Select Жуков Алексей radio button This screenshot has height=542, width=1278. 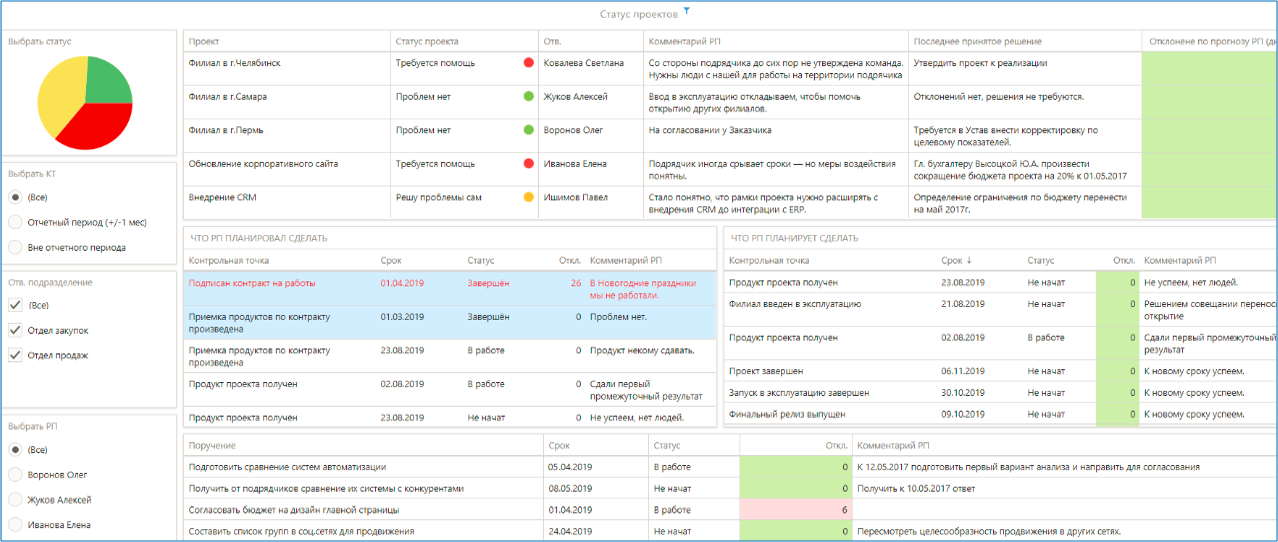pos(15,500)
